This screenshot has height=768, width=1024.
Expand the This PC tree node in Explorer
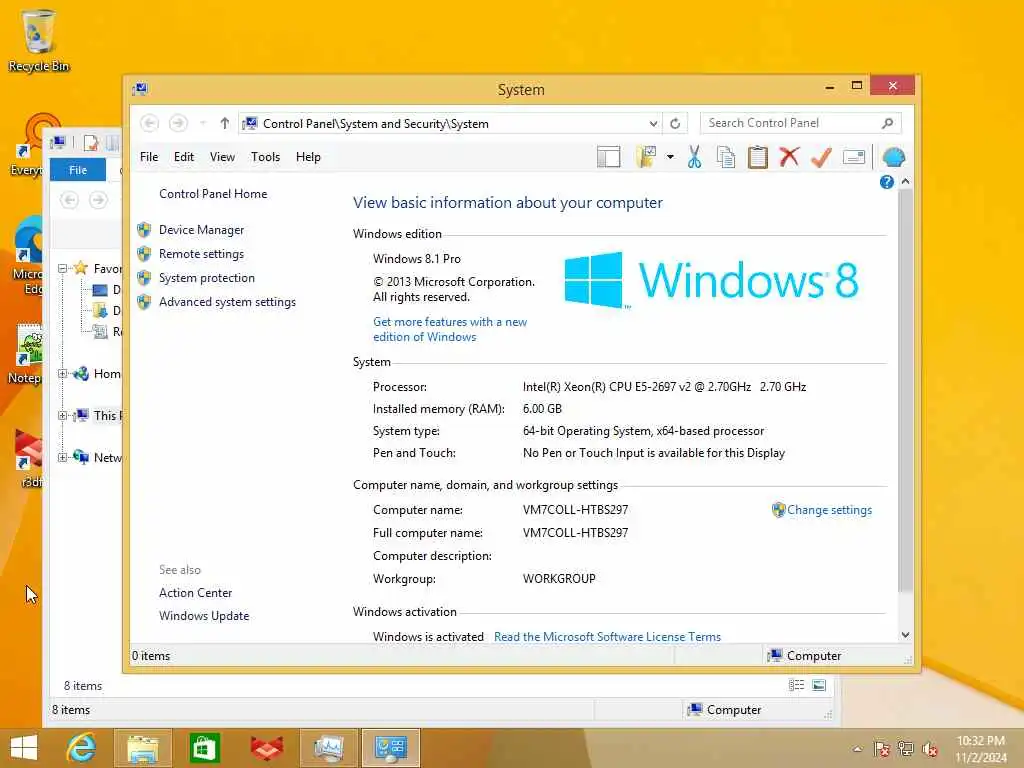pos(63,415)
